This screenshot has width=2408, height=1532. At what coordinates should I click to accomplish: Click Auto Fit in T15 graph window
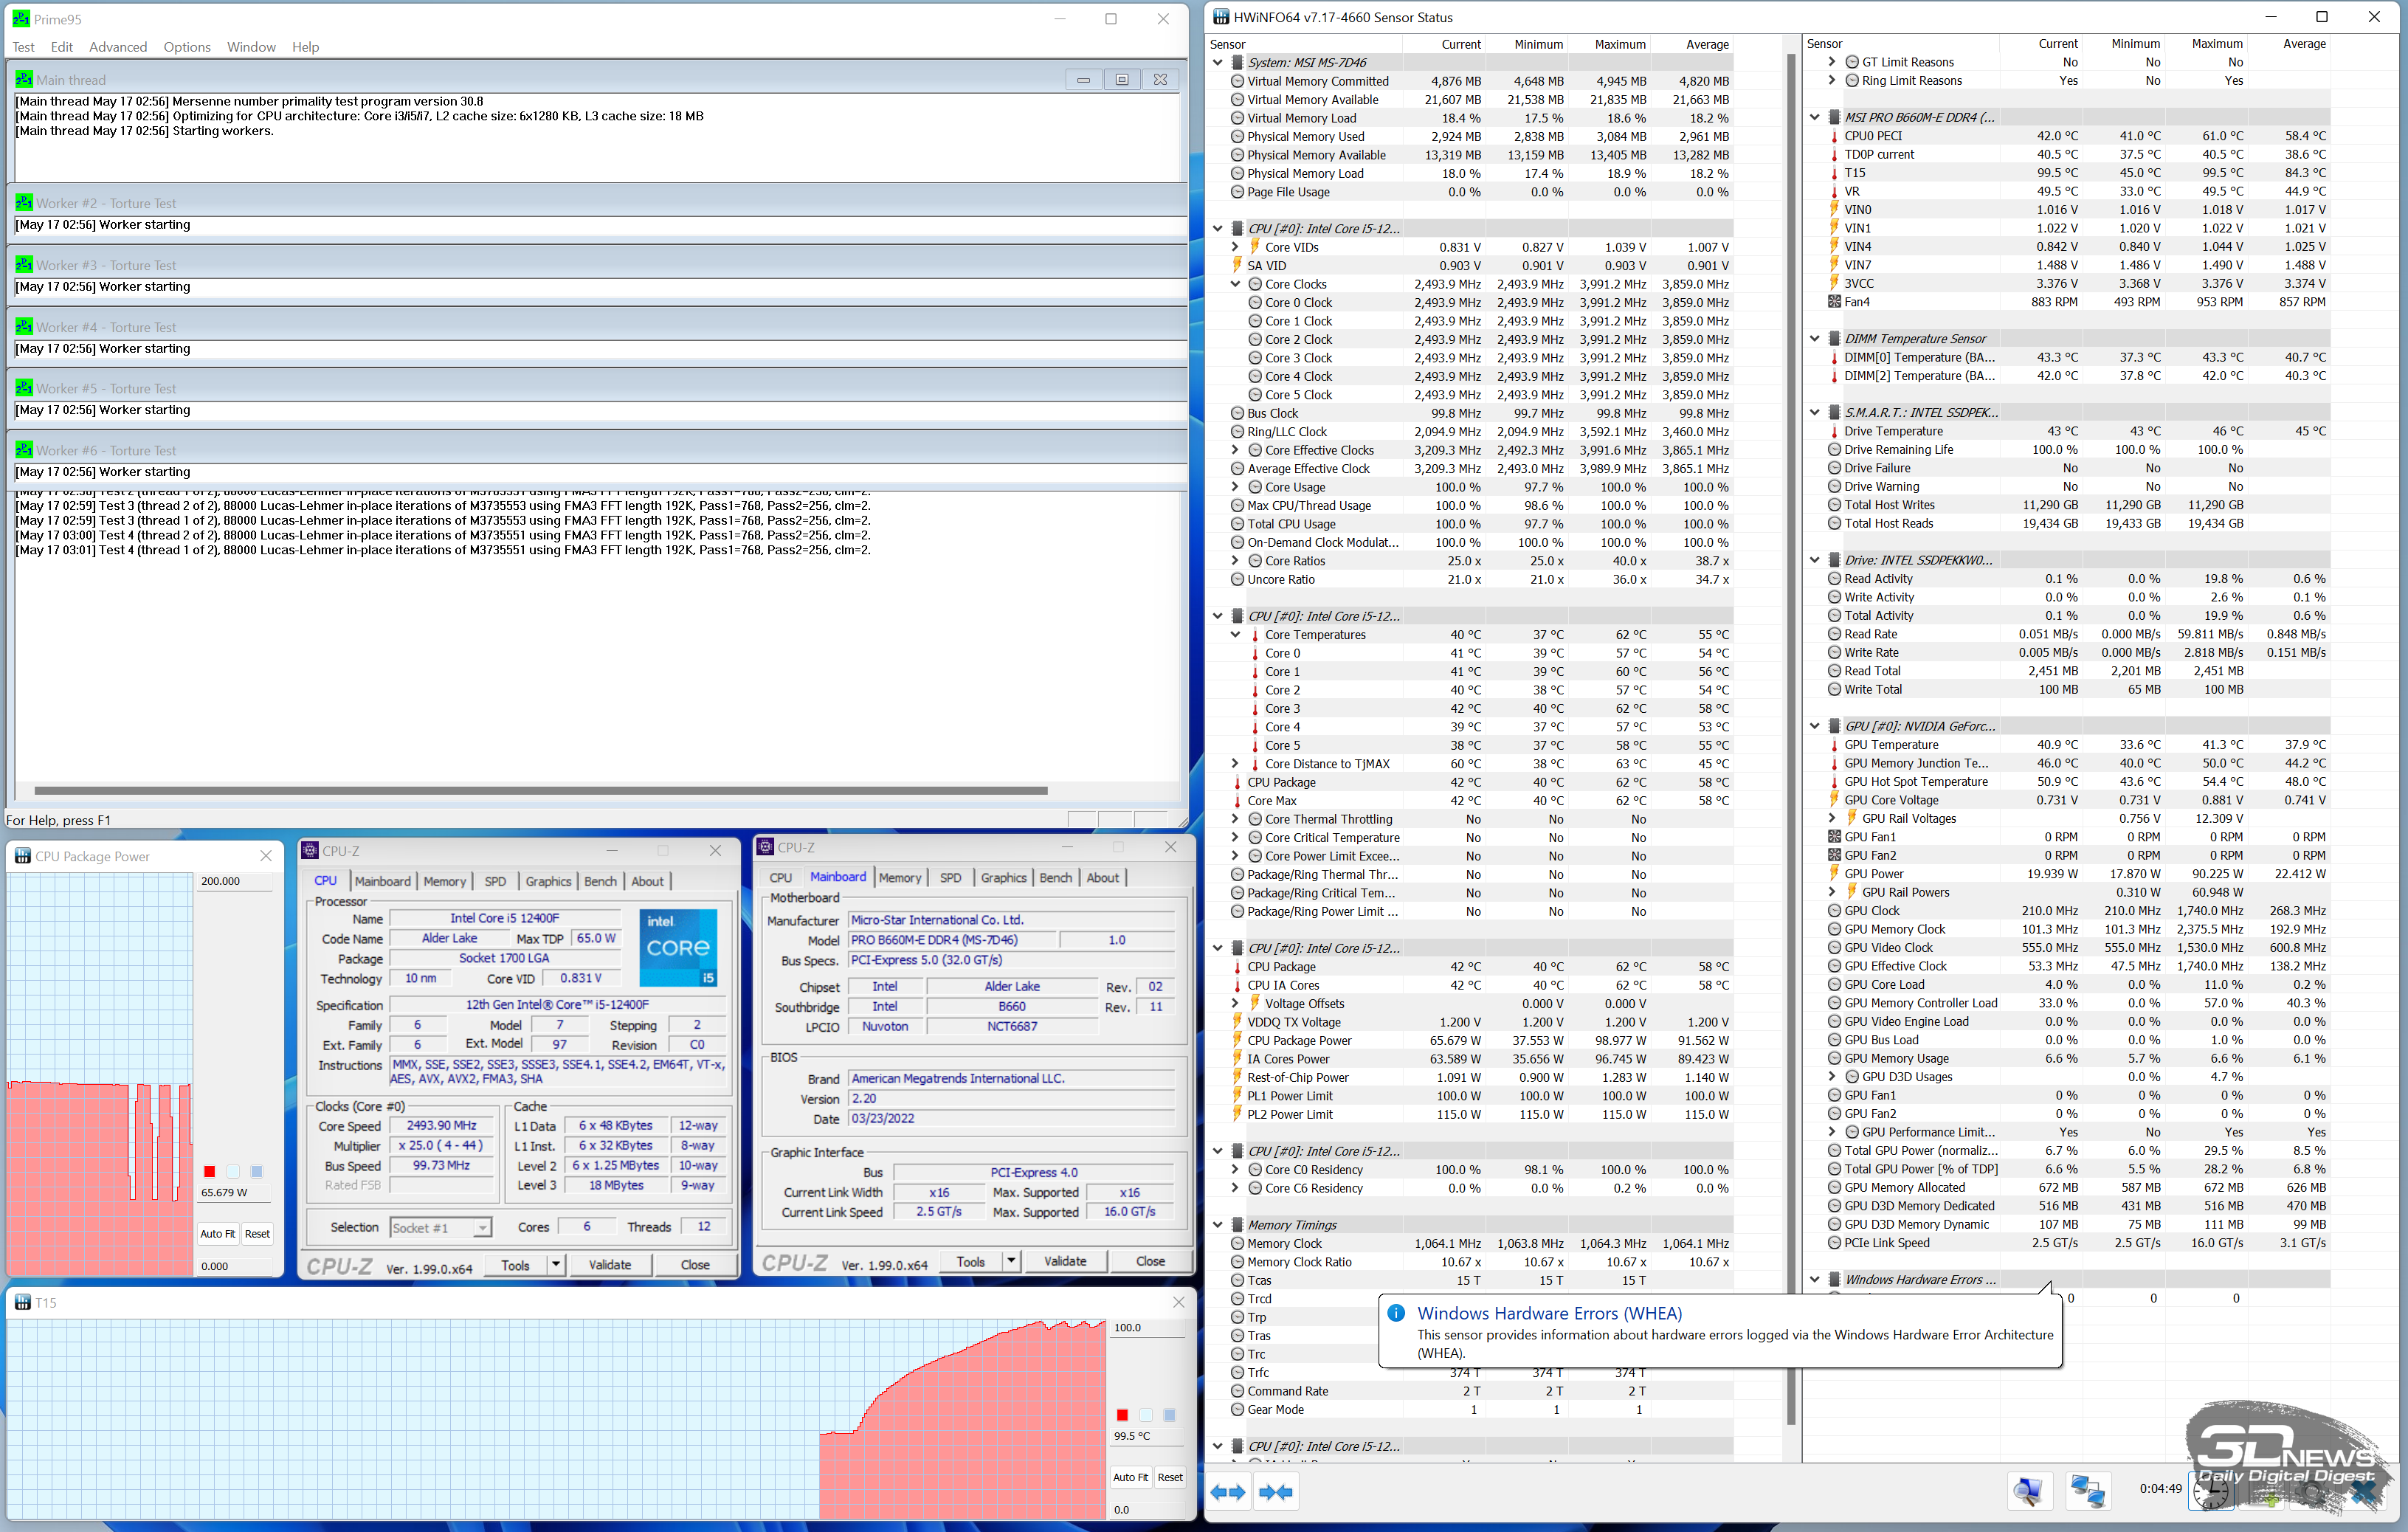point(1131,1477)
